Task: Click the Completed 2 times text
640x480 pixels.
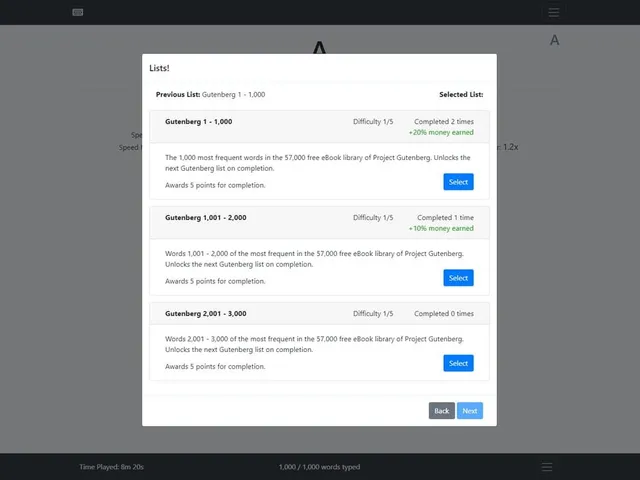Action: [444, 122]
